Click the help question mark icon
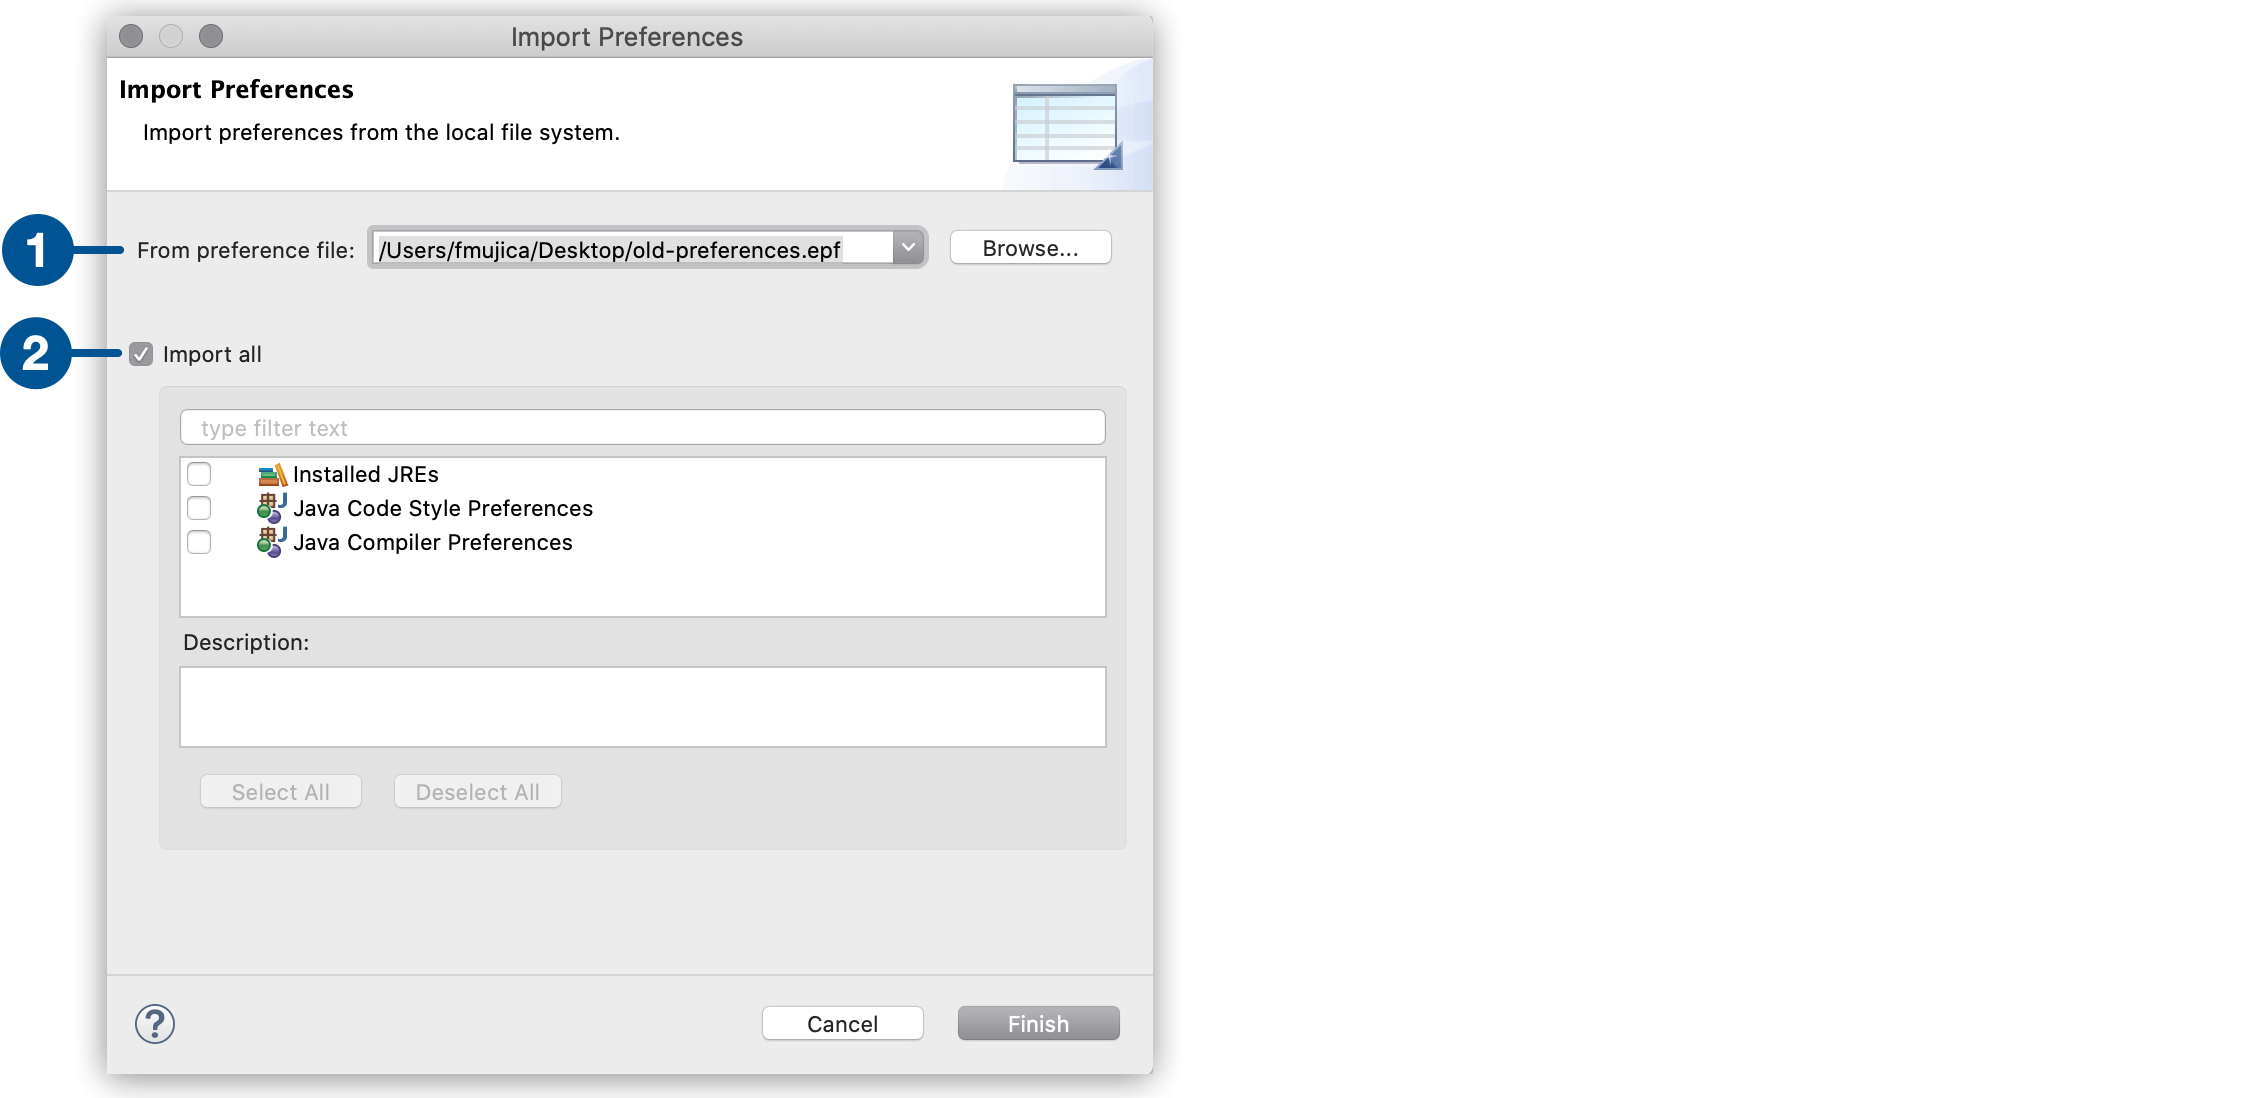This screenshot has width=2248, height=1098. [x=153, y=1022]
